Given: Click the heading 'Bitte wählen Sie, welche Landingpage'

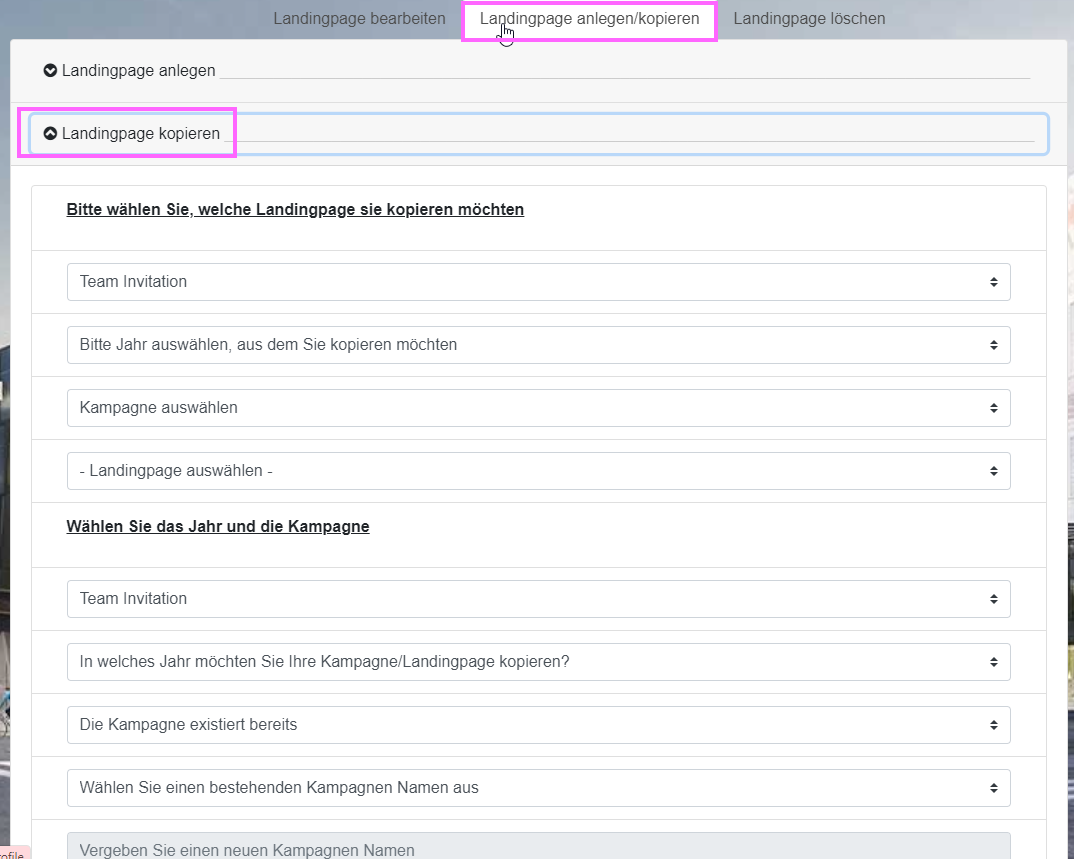Looking at the screenshot, I should click(x=295, y=210).
